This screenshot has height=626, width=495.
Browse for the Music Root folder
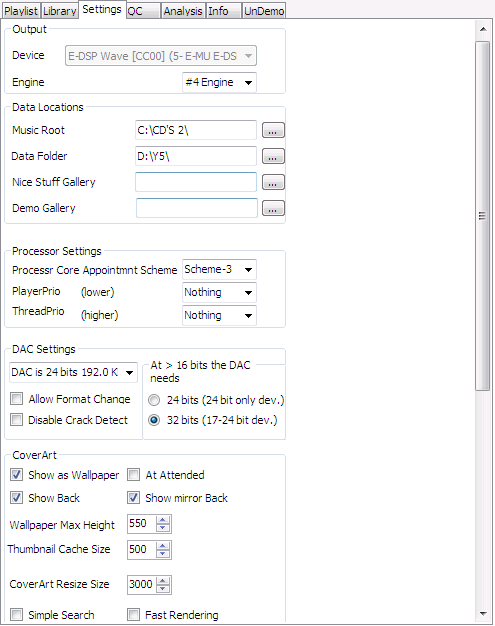coord(273,130)
